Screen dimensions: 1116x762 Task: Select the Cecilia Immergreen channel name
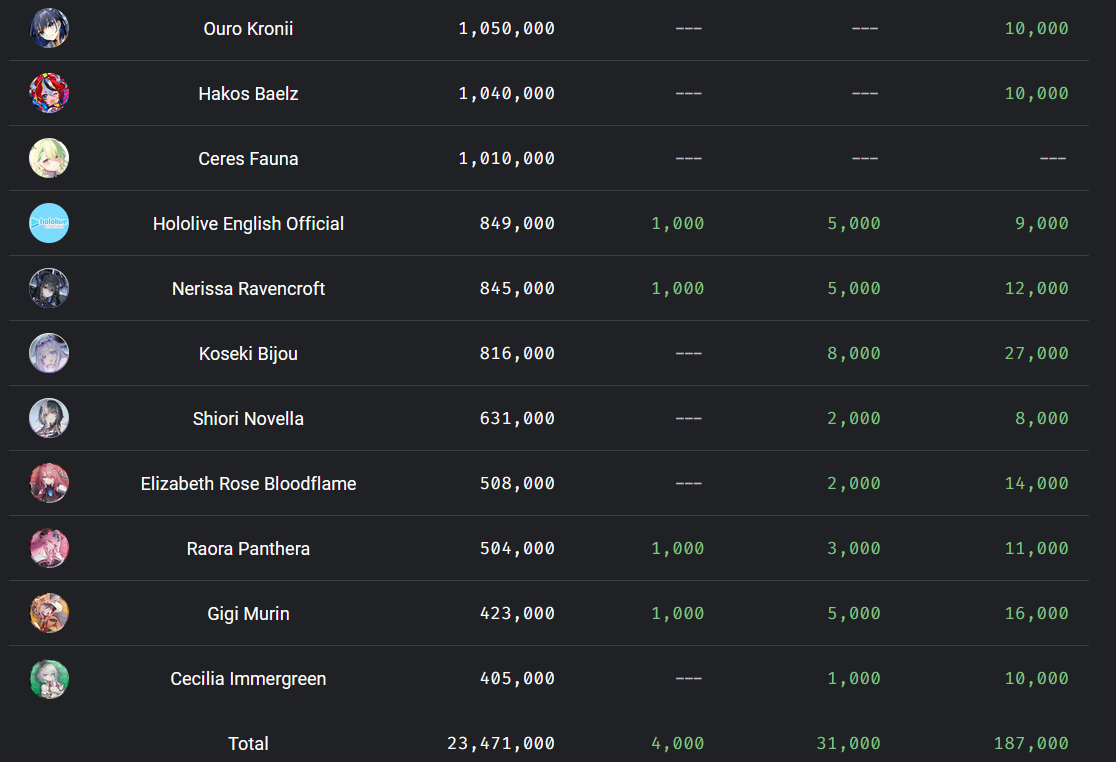248,679
